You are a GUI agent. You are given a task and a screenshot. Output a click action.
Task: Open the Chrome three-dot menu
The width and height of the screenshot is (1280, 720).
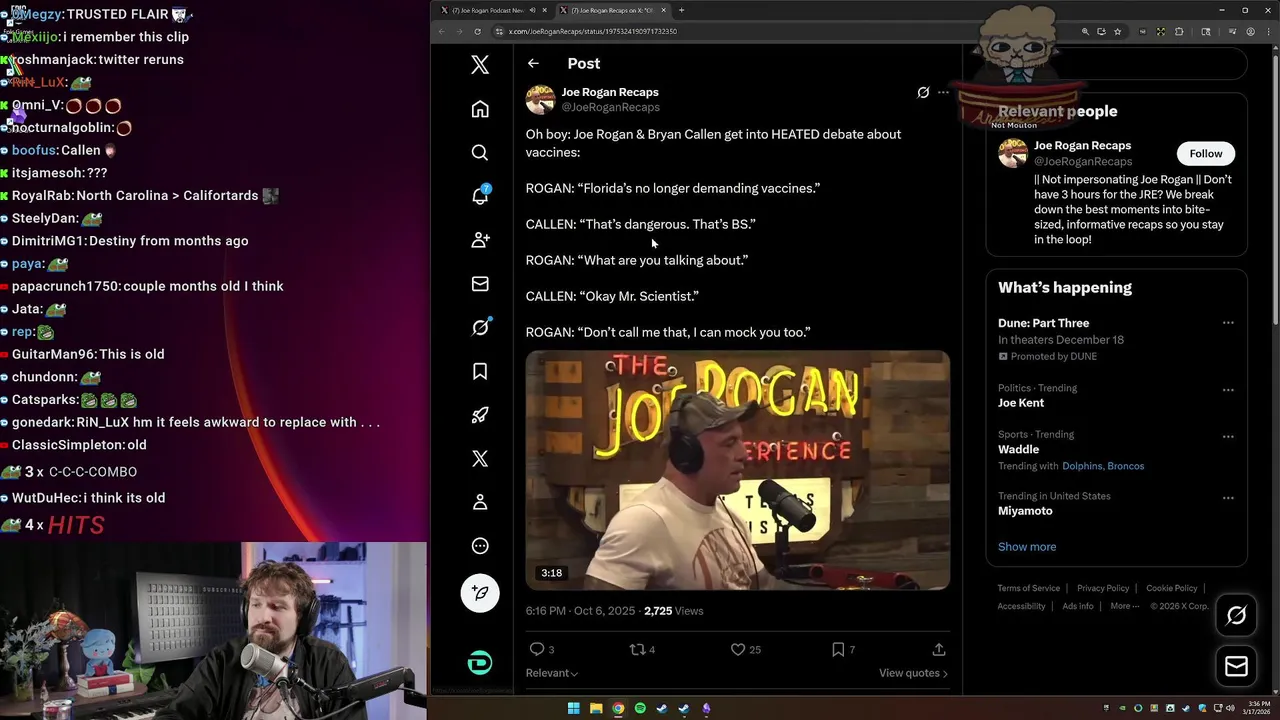click(1269, 32)
